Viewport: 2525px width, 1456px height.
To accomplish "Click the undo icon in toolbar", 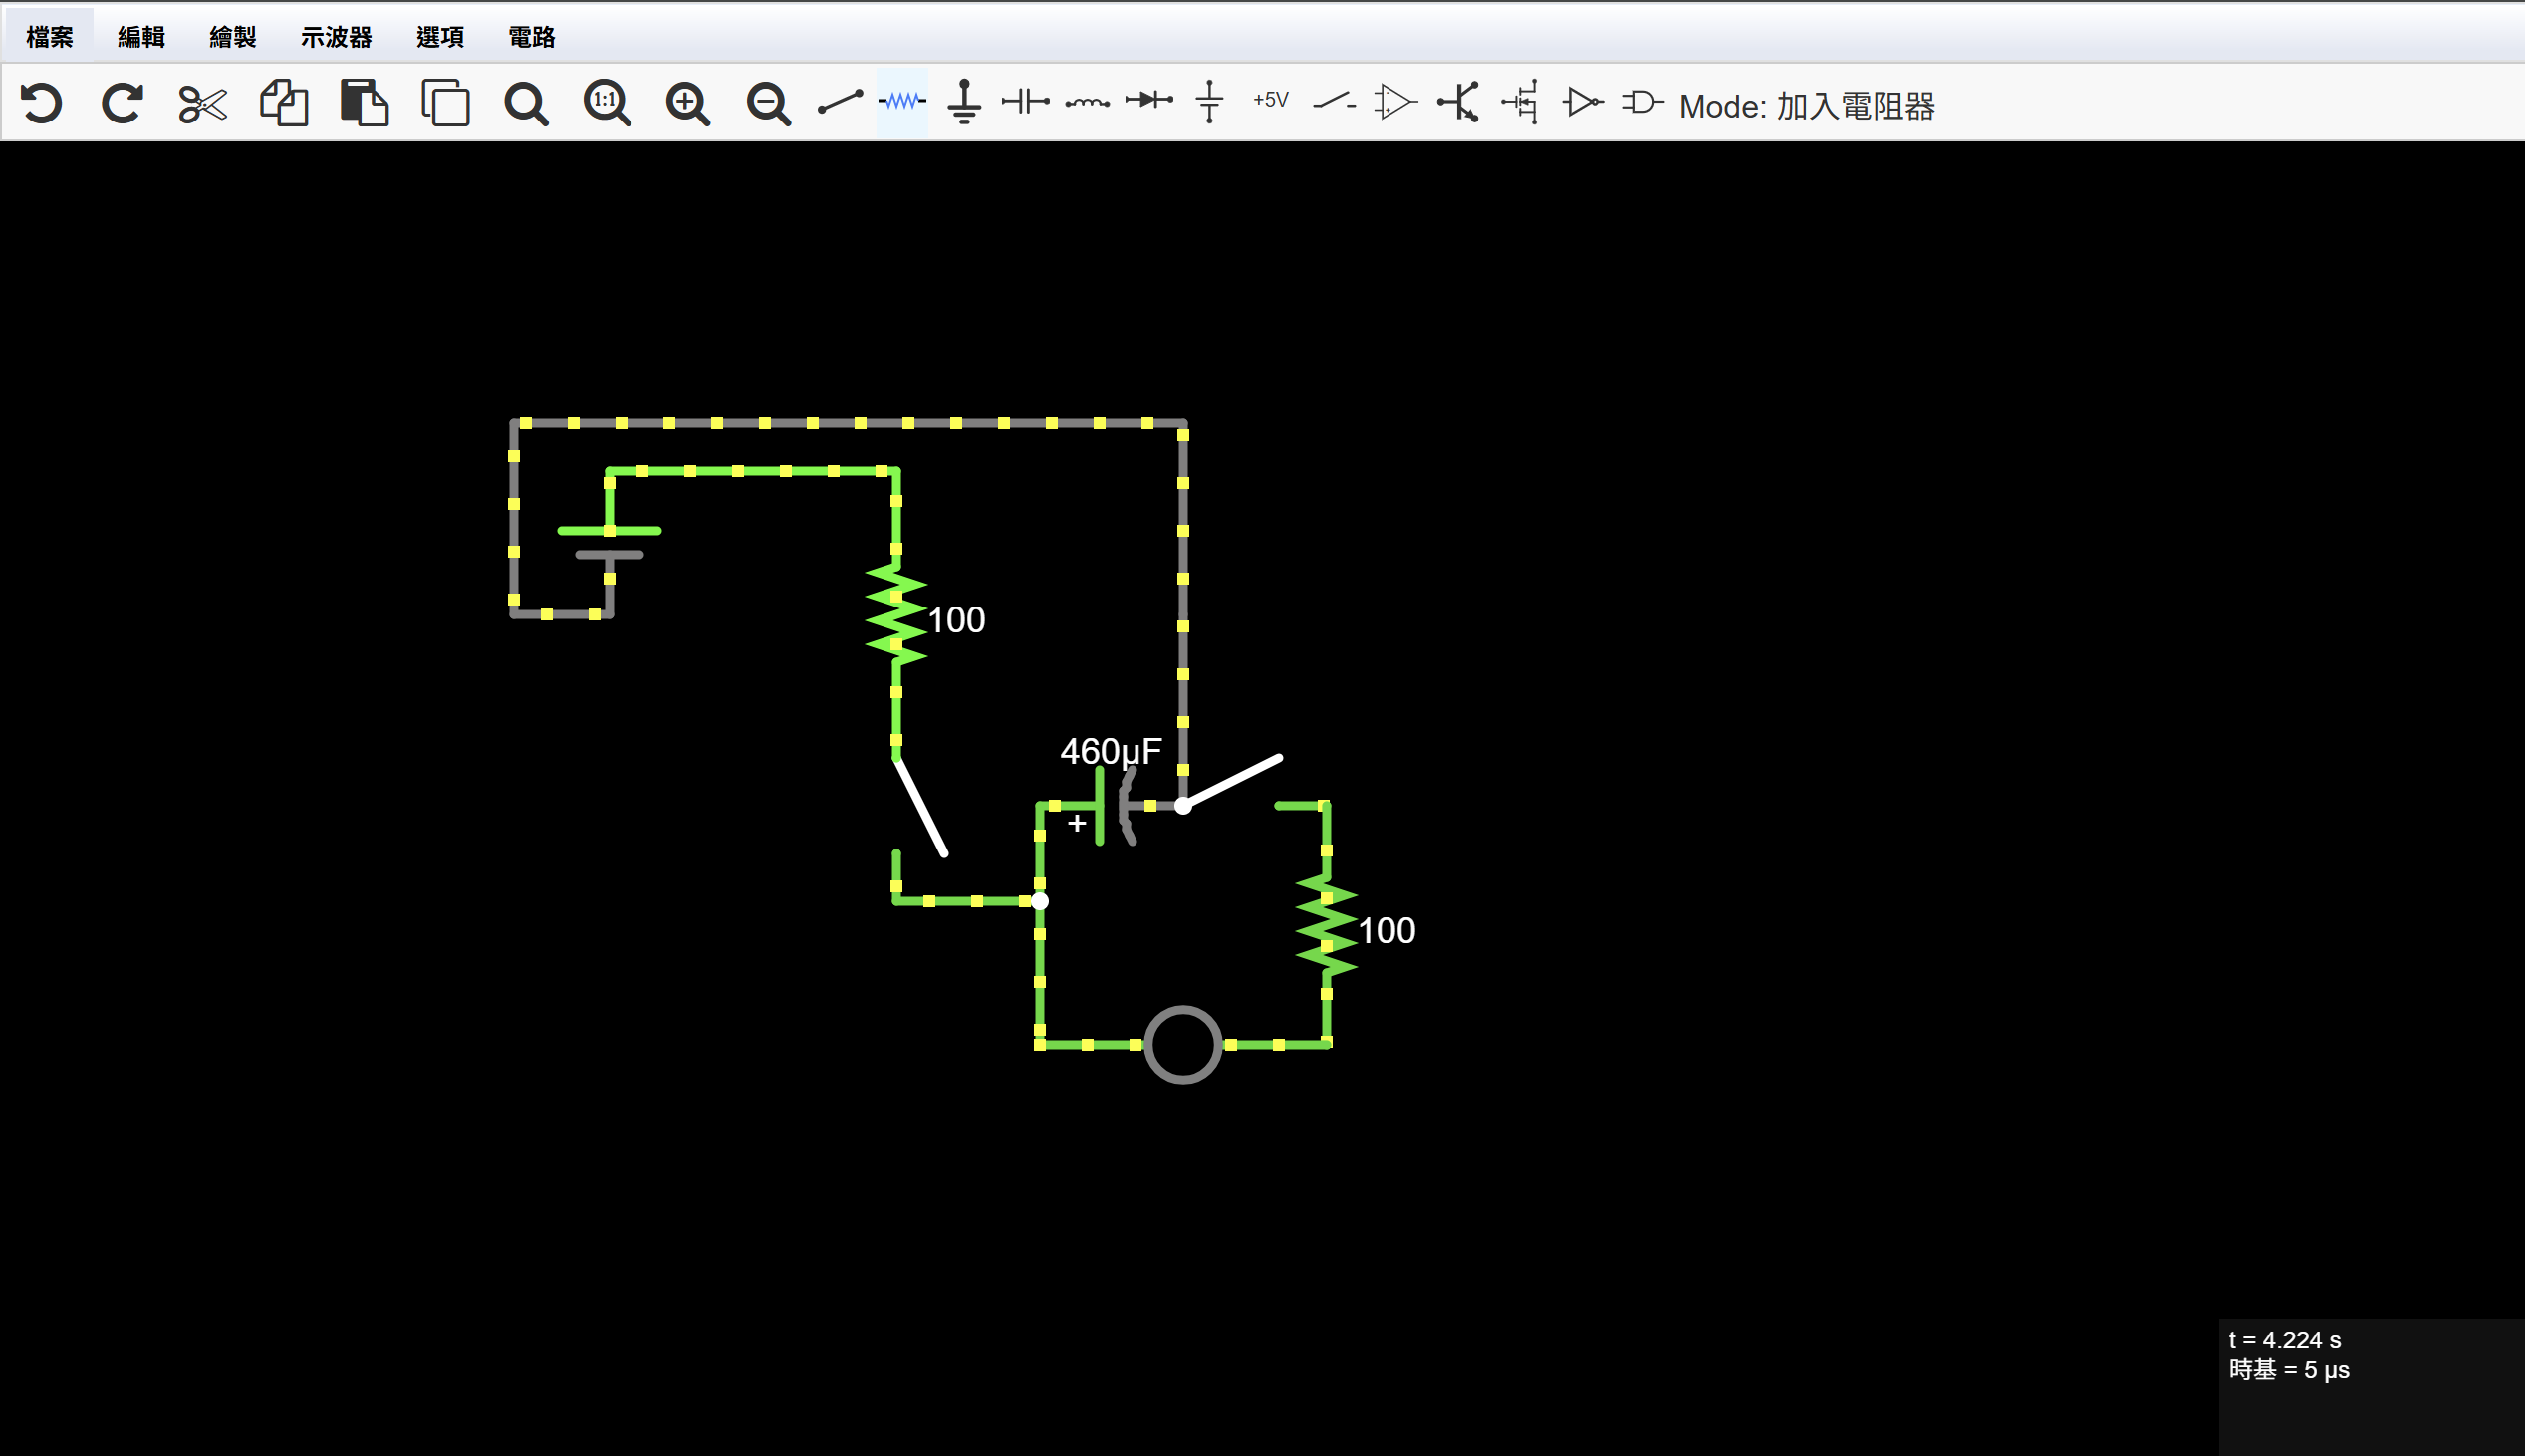I will [x=41, y=103].
